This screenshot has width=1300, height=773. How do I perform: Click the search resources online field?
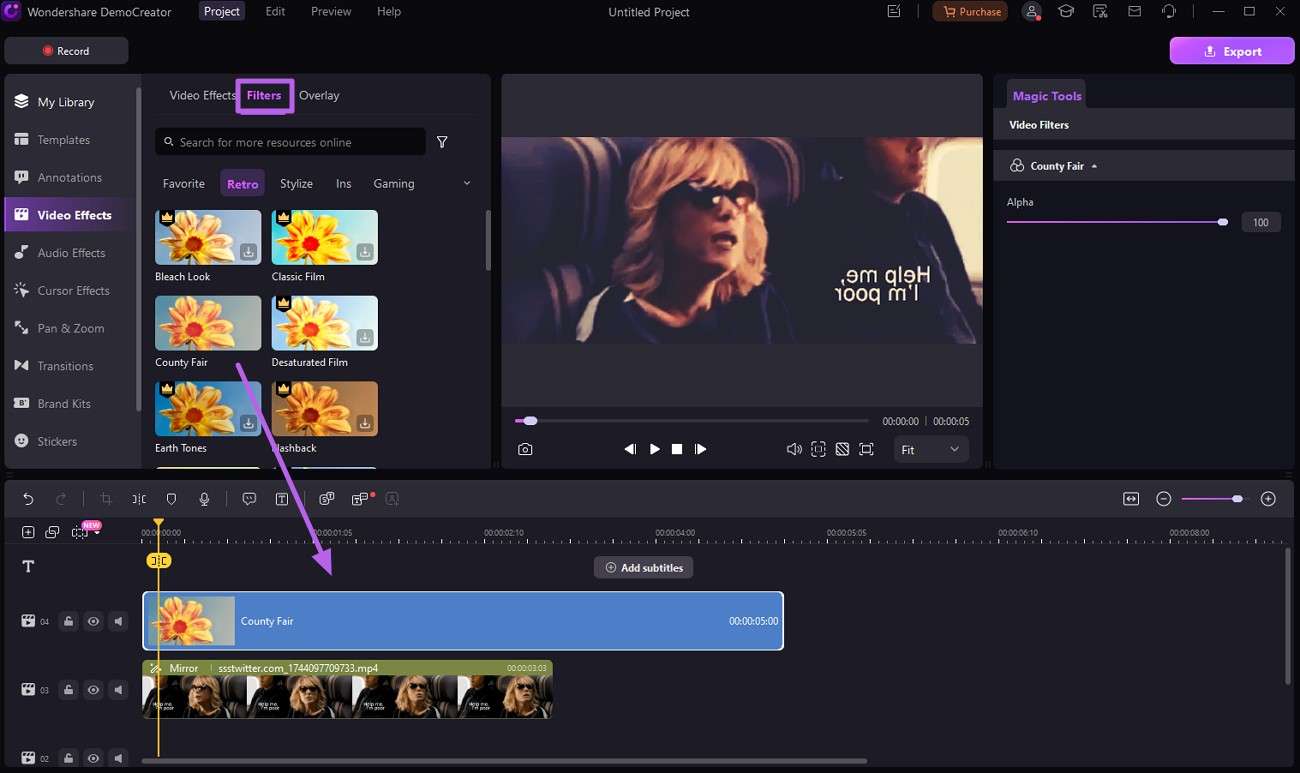[290, 142]
